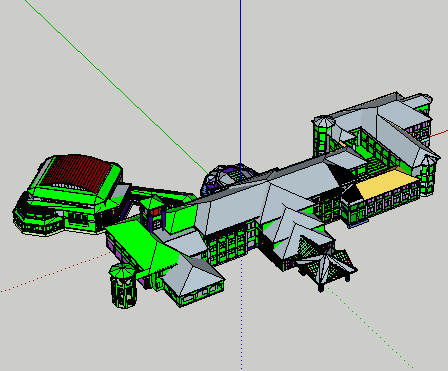Viewport: 448px width, 371px height.
Task: Select the yellow flat roof on the courtyard wing
Action: tap(387, 183)
